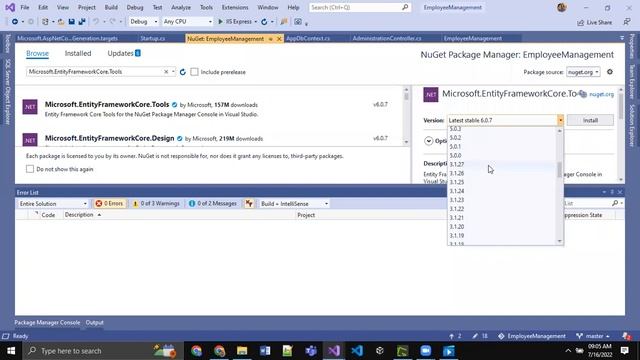Open Zoom from the taskbar
Screen dimensions: 640x360
tap(425, 351)
